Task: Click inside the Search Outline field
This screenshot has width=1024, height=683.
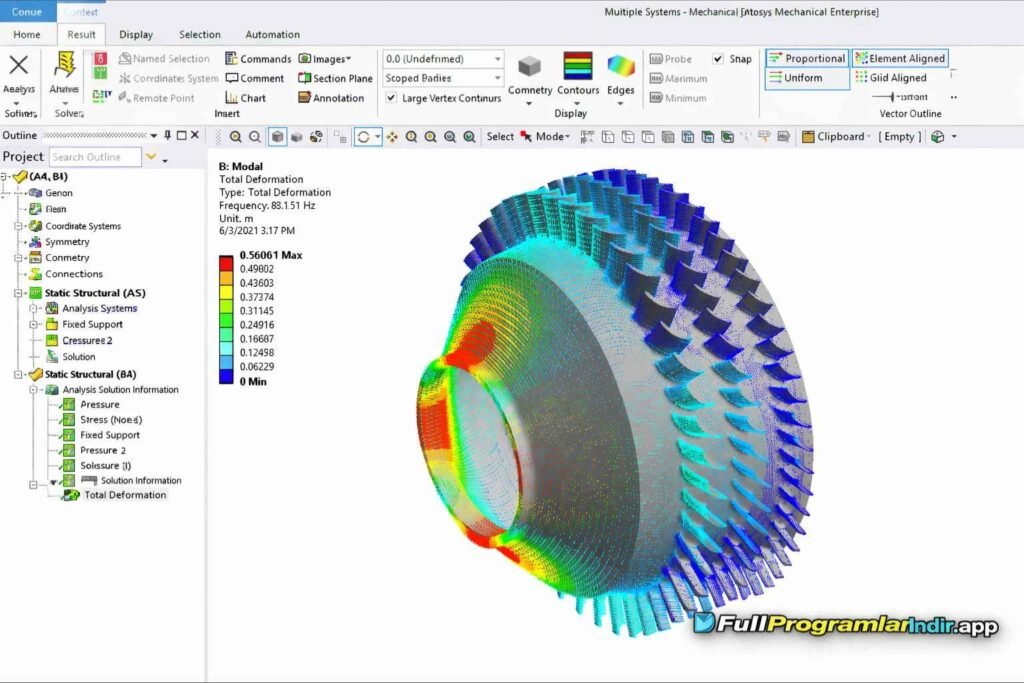Action: pos(95,157)
